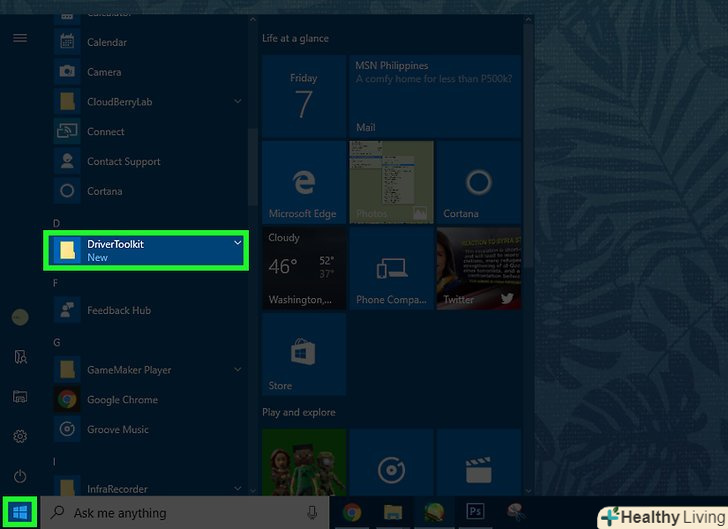The width and height of the screenshot is (728, 529).
Task: Click the tiles panel scroll down arrow
Action: [x=528, y=491]
